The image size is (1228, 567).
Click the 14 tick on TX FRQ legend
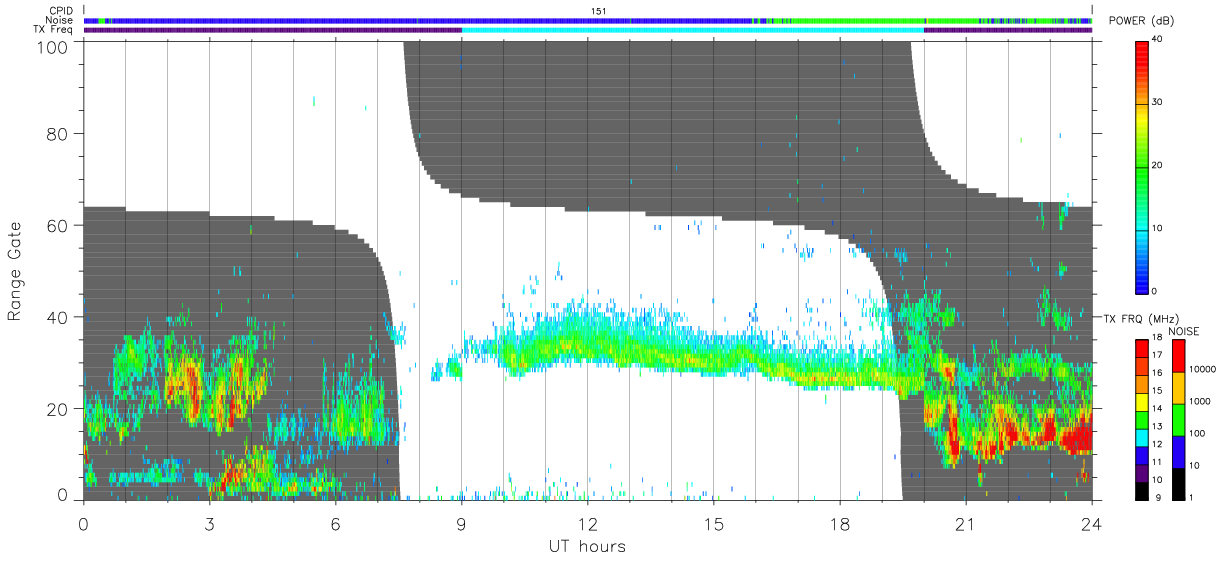click(1158, 408)
